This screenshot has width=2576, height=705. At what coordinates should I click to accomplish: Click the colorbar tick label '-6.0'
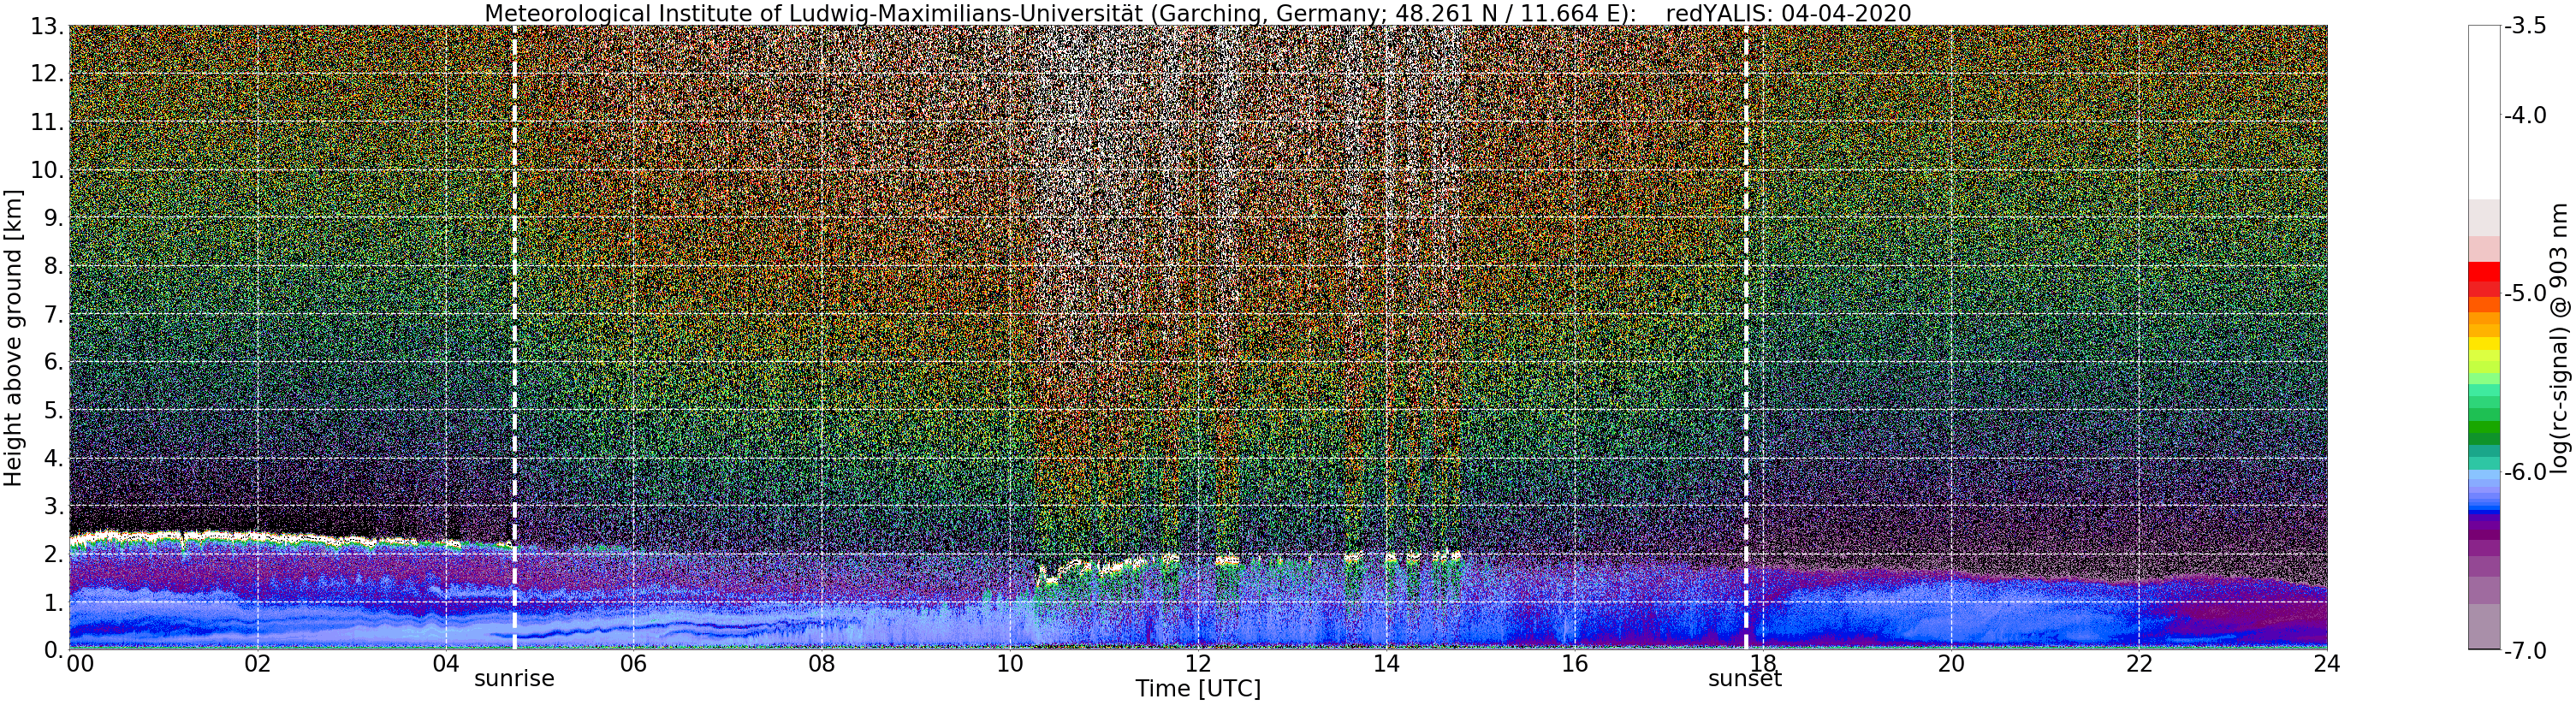point(2526,472)
